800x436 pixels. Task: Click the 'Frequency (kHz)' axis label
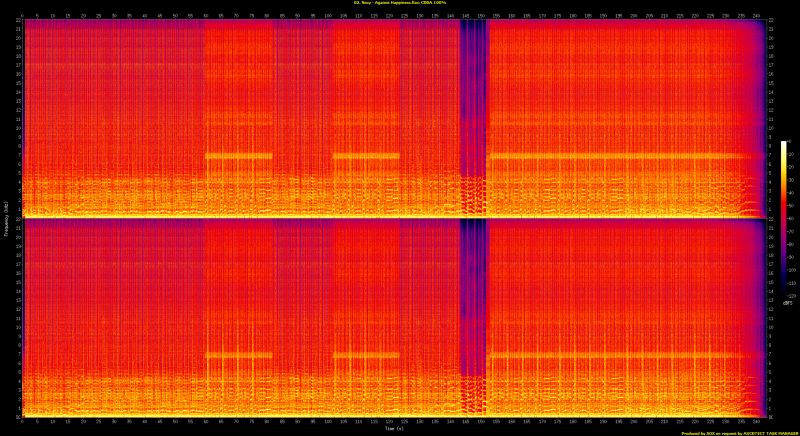tap(6, 218)
